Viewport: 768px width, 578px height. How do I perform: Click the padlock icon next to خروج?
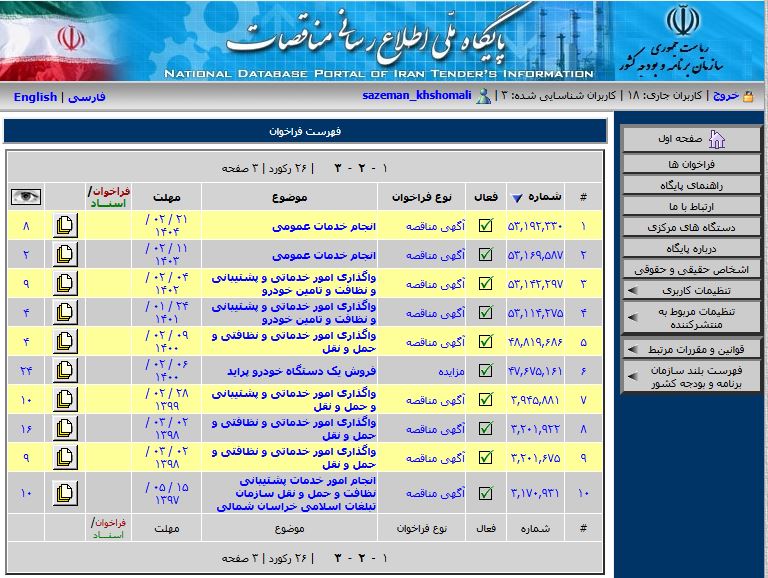(x=748, y=96)
